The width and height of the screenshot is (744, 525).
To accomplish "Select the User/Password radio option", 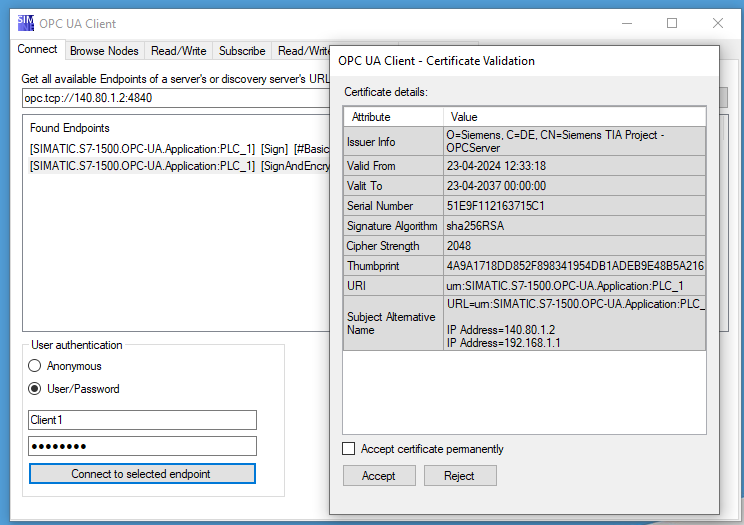I will 35,389.
